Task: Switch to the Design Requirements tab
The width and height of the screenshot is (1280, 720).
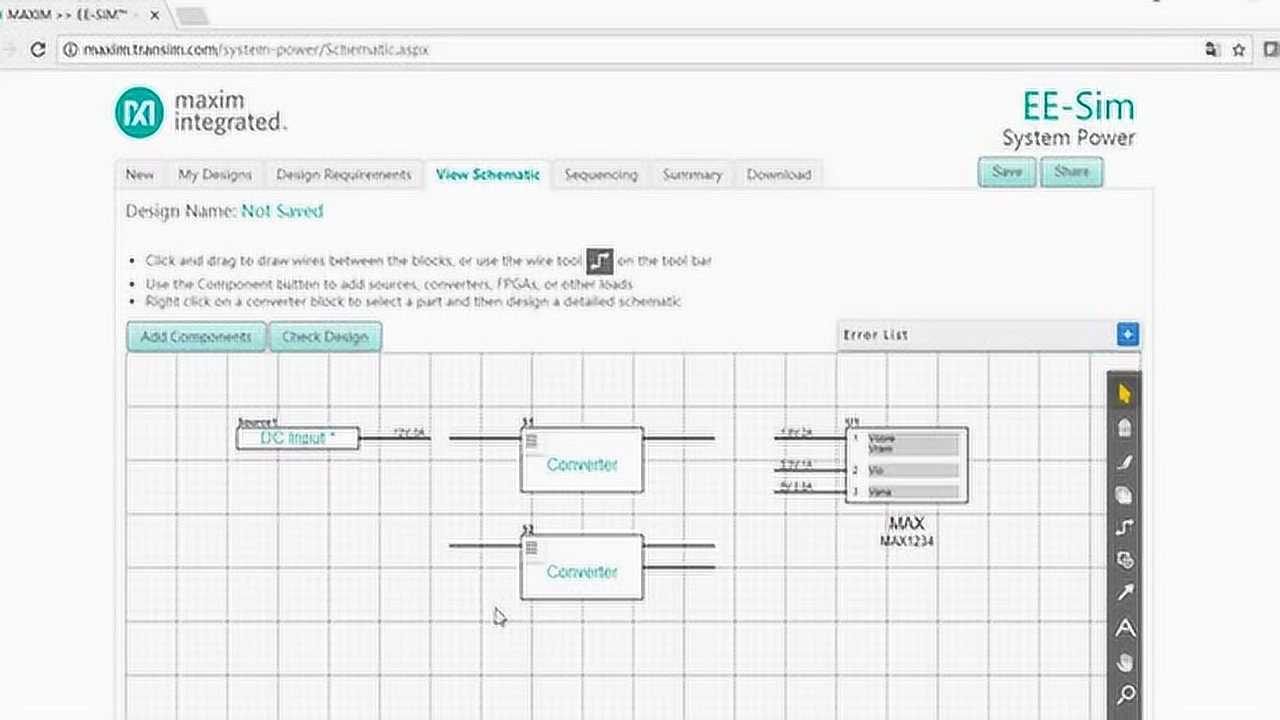Action: [343, 174]
